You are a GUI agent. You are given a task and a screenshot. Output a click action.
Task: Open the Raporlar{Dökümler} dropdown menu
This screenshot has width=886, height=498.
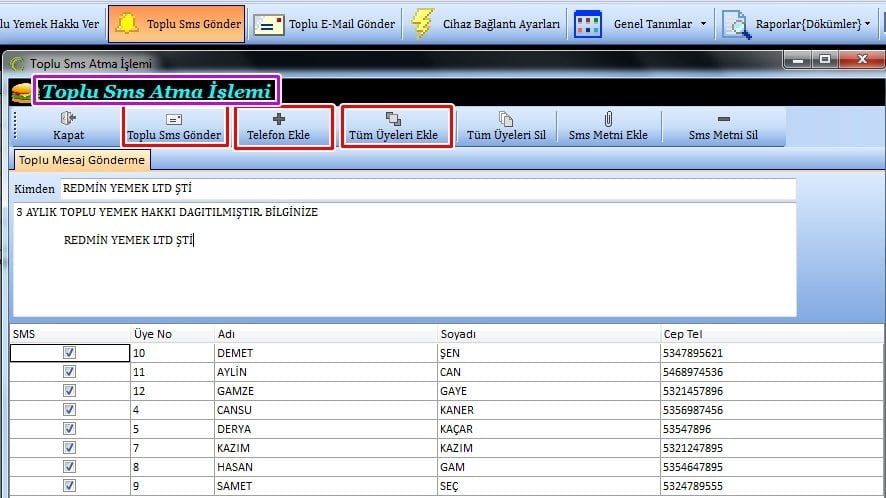800,24
